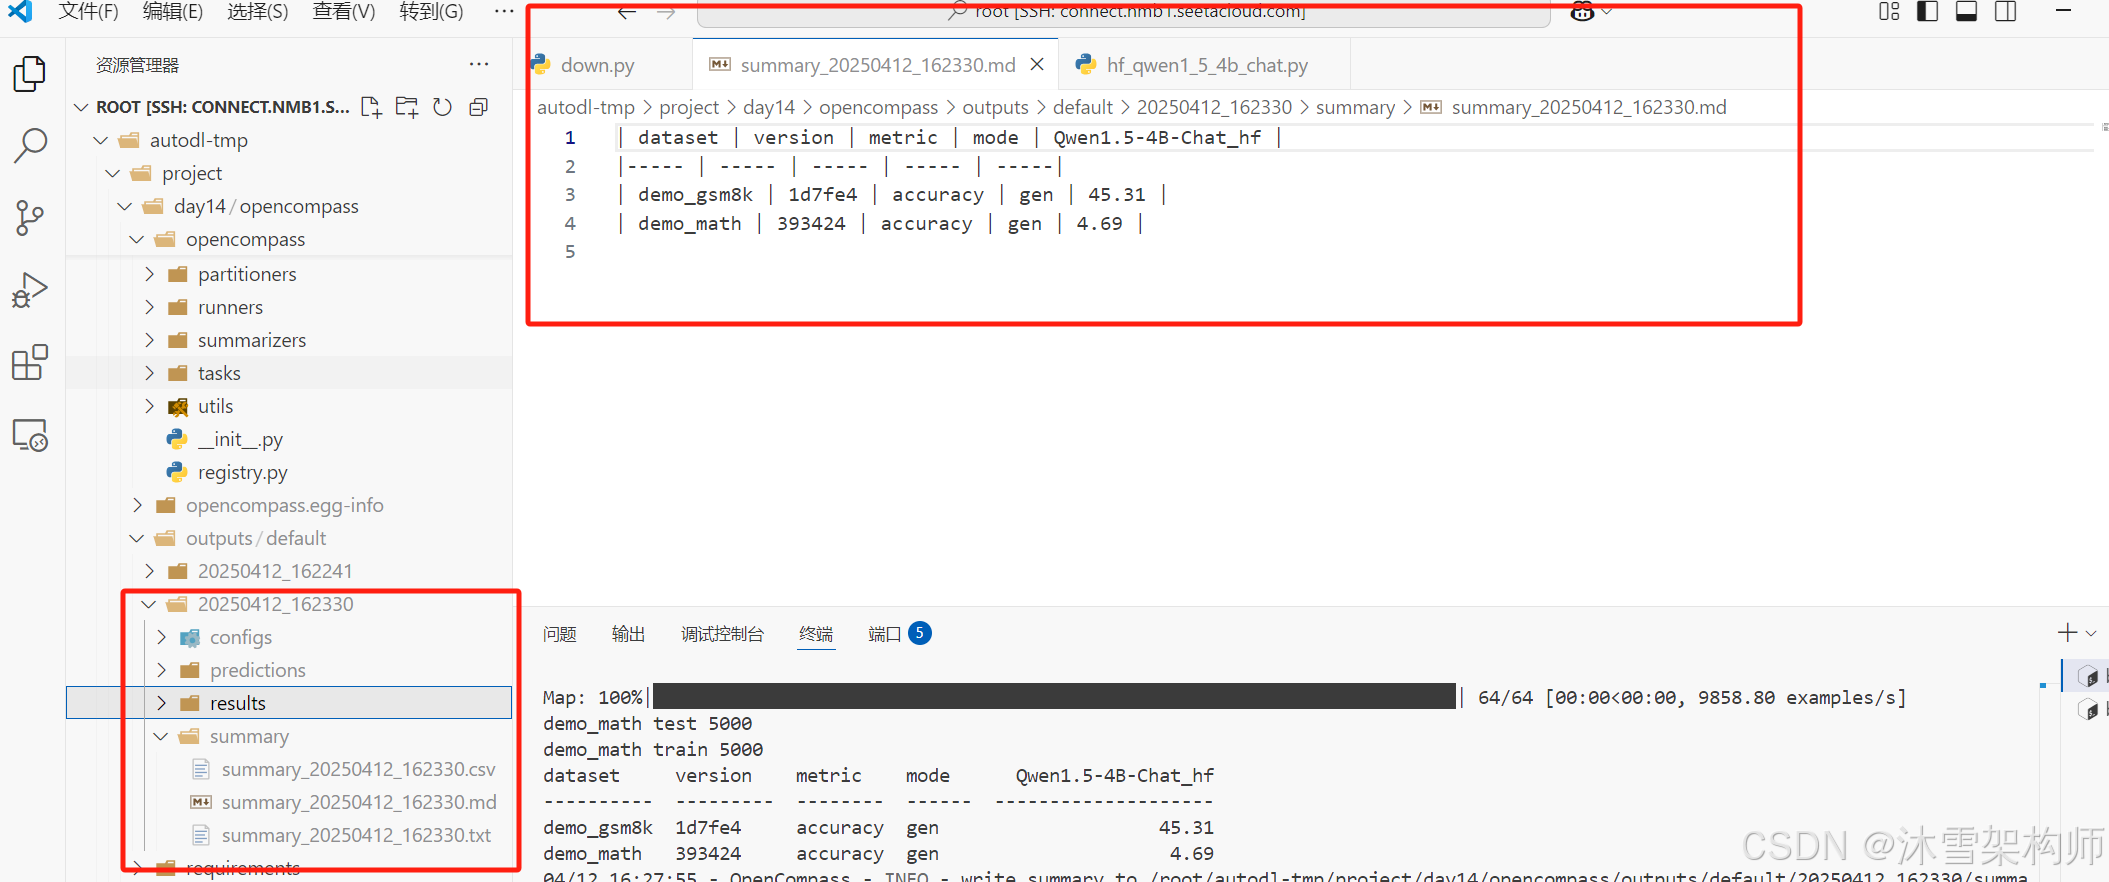This screenshot has width=2109, height=882.
Task: Close the summary_20250412_162330.md tab
Action: pyautogui.click(x=1037, y=64)
